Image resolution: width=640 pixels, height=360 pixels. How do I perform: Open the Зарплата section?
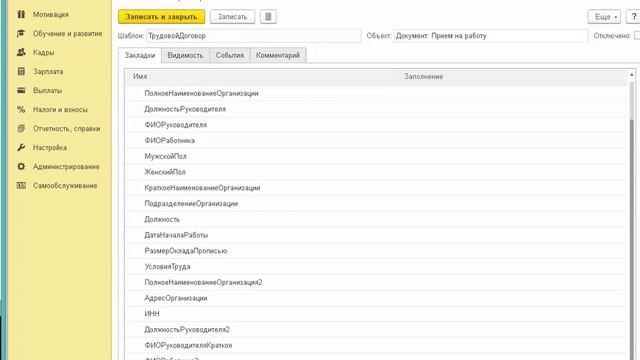click(x=48, y=71)
